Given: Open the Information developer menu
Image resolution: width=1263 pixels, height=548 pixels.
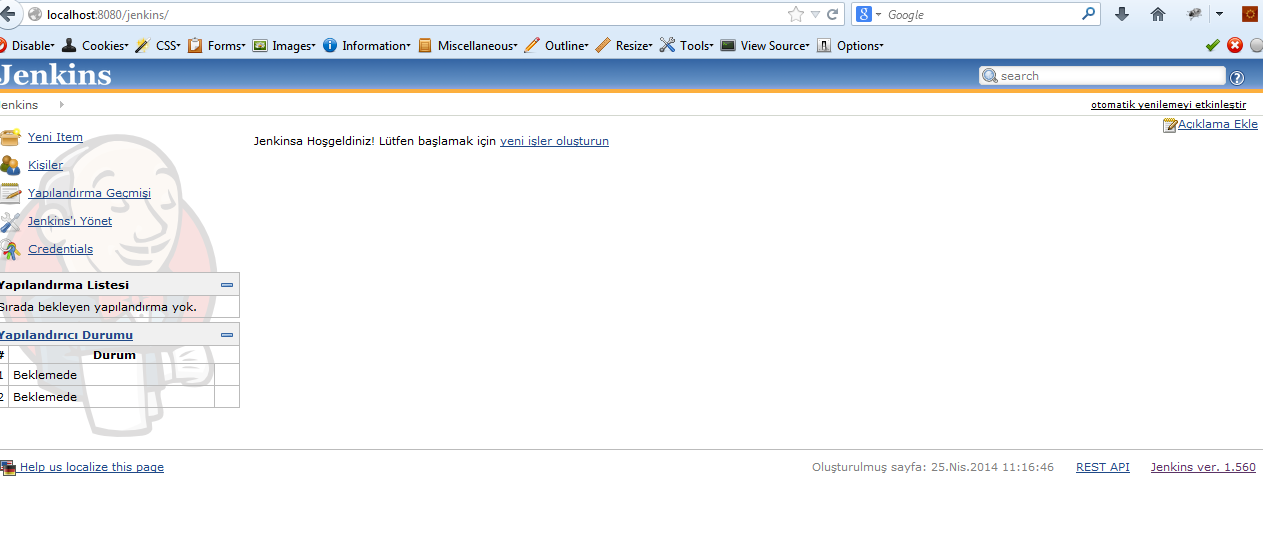Looking at the screenshot, I should click(x=367, y=45).
